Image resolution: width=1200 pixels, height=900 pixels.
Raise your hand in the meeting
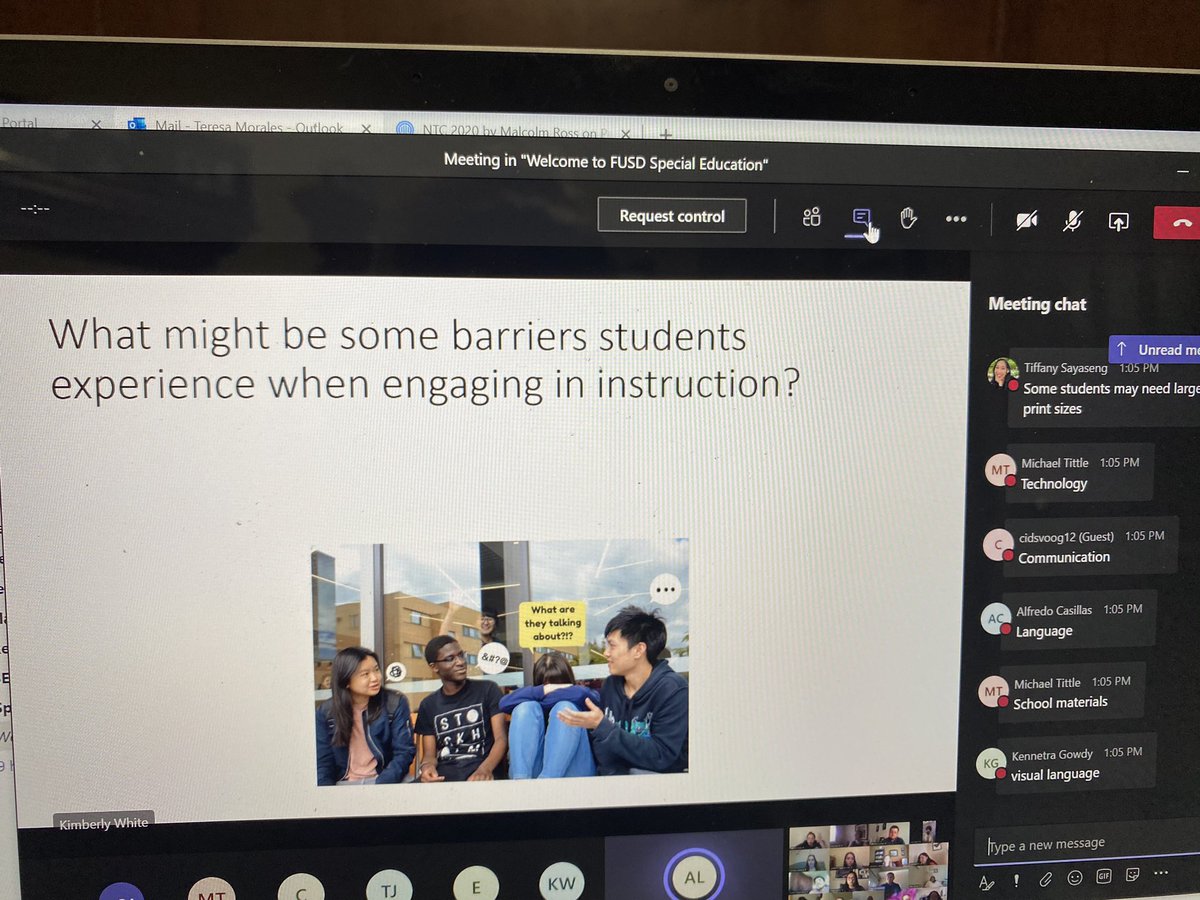tap(908, 216)
